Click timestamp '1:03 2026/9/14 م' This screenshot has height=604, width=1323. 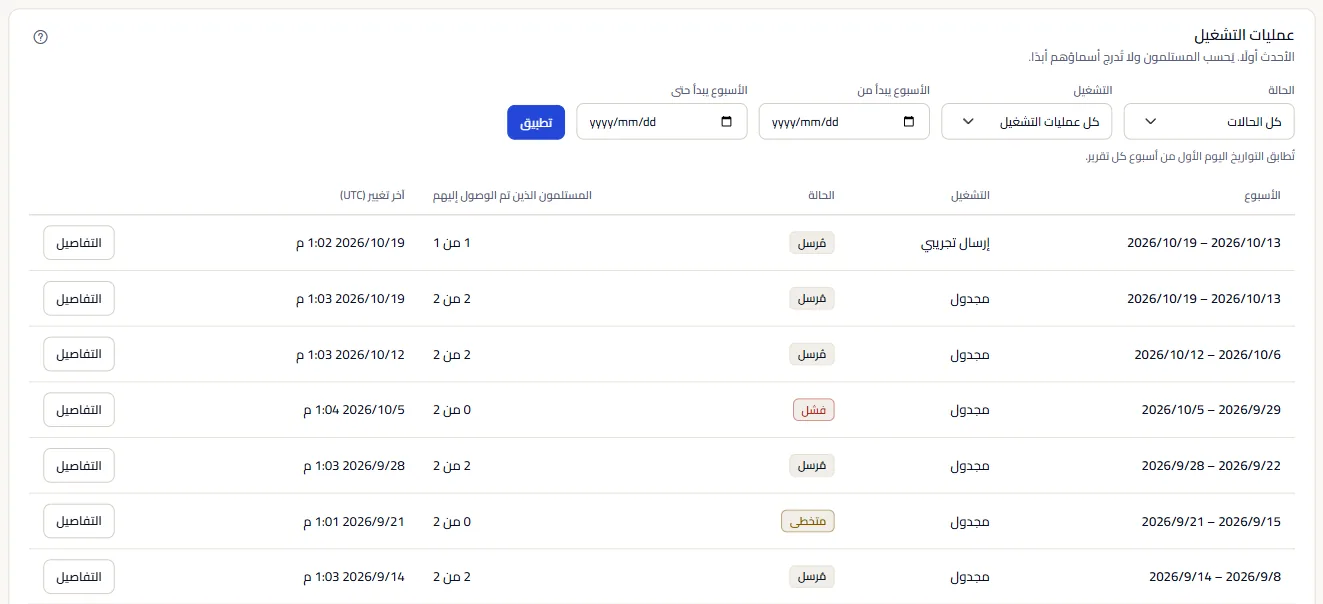coord(354,577)
